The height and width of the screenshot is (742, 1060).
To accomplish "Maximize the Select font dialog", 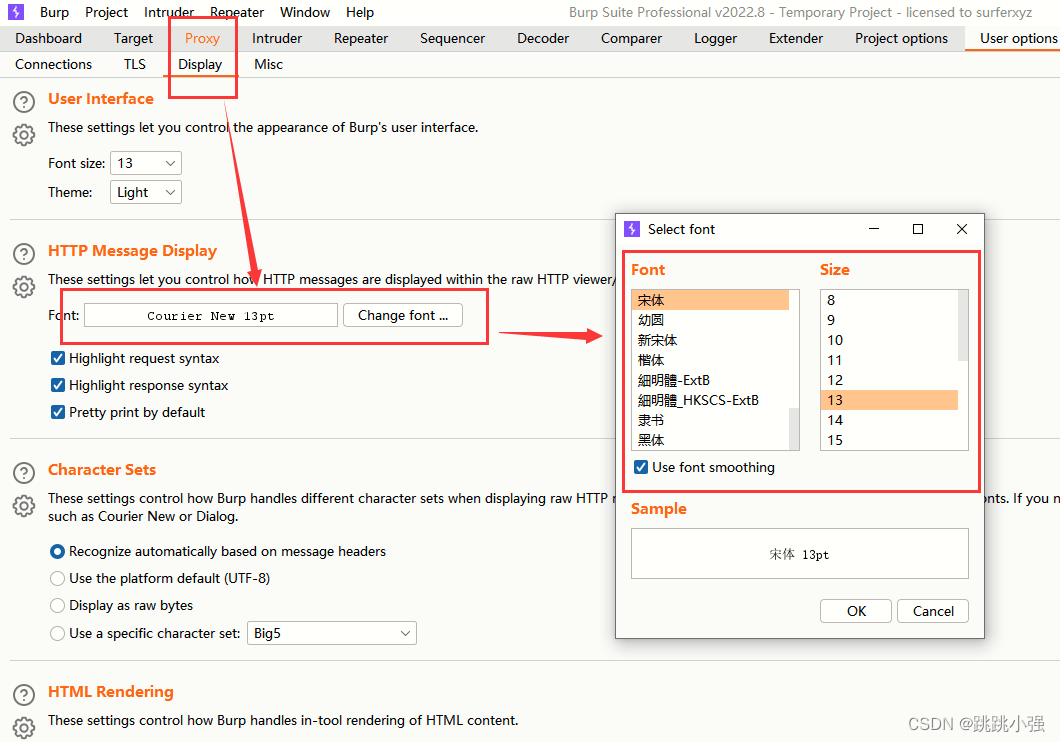I will [x=918, y=229].
